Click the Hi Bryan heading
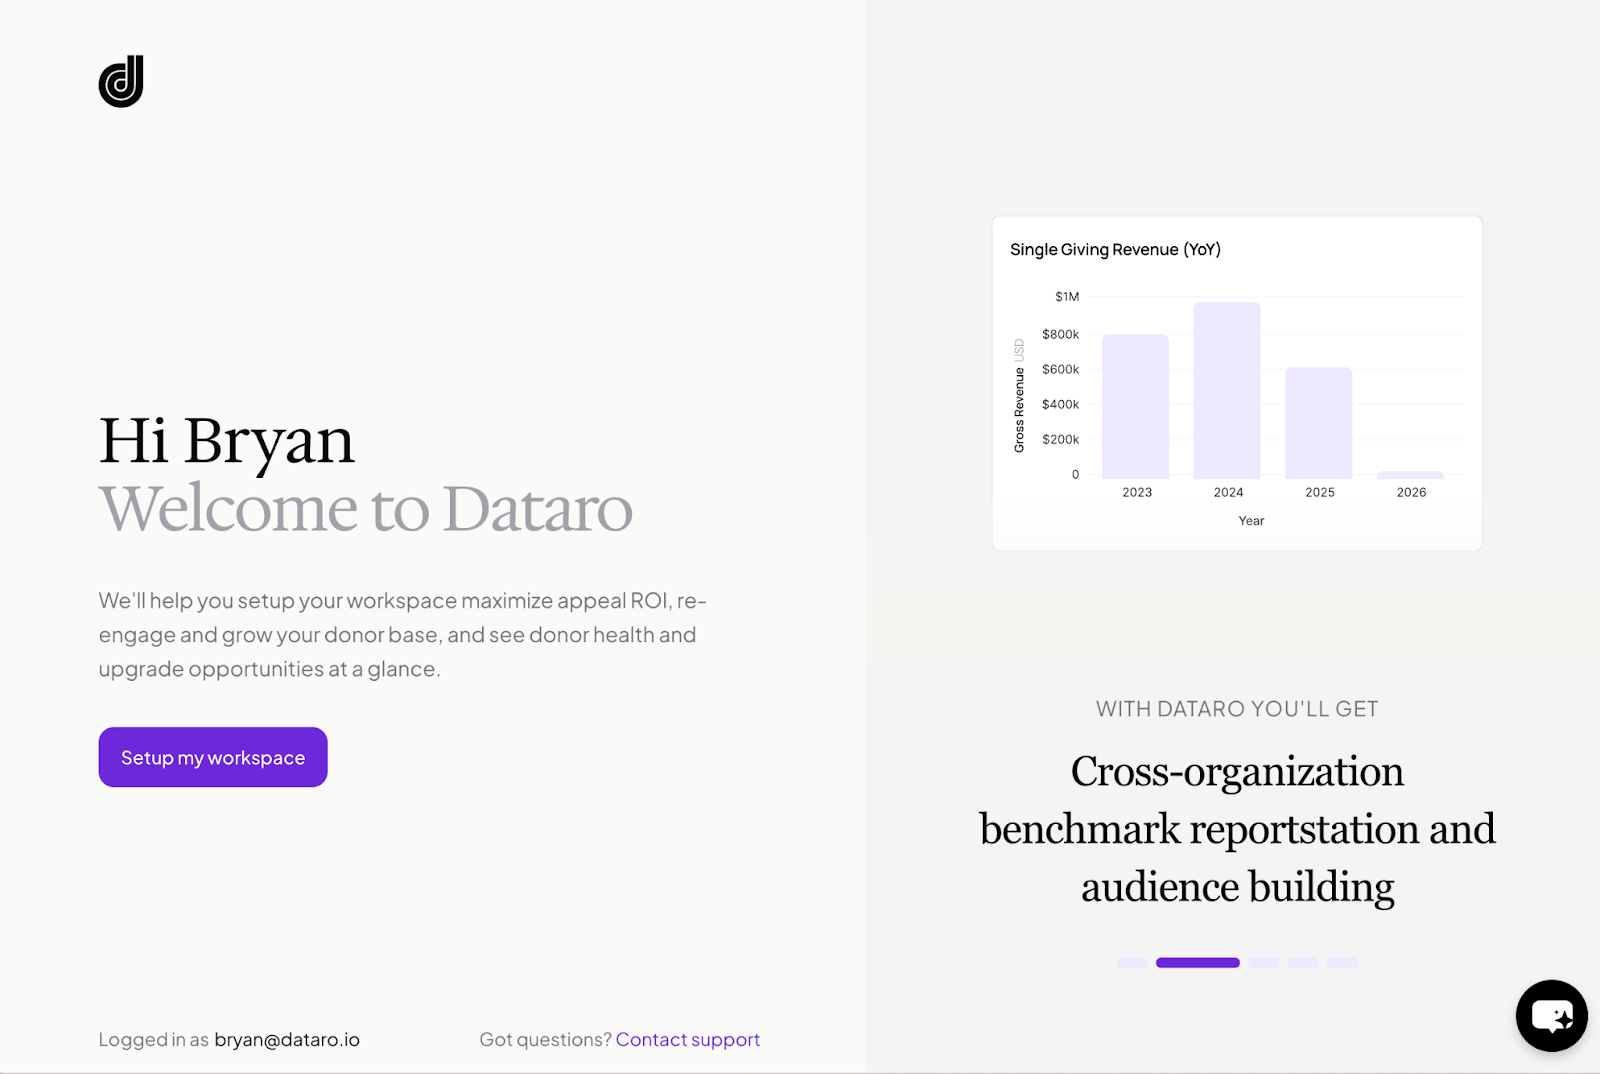 [x=227, y=440]
